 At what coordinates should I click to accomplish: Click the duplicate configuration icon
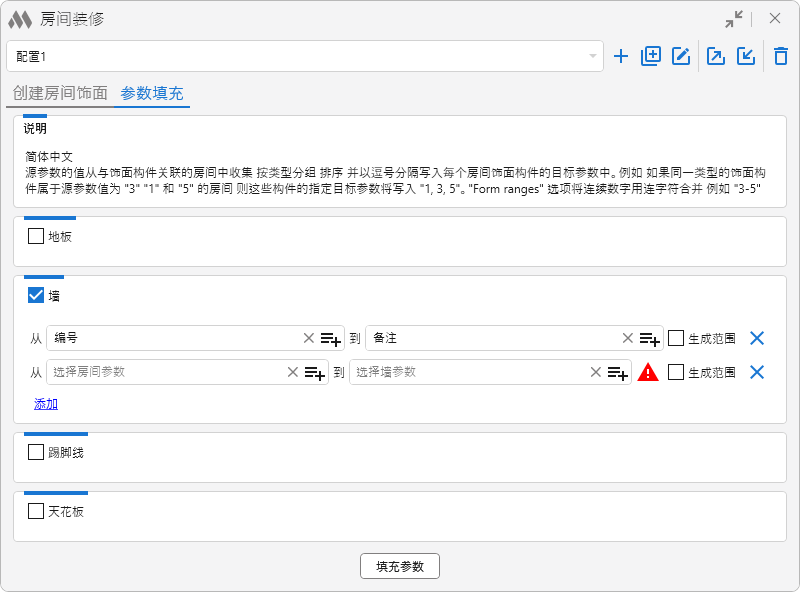(651, 56)
